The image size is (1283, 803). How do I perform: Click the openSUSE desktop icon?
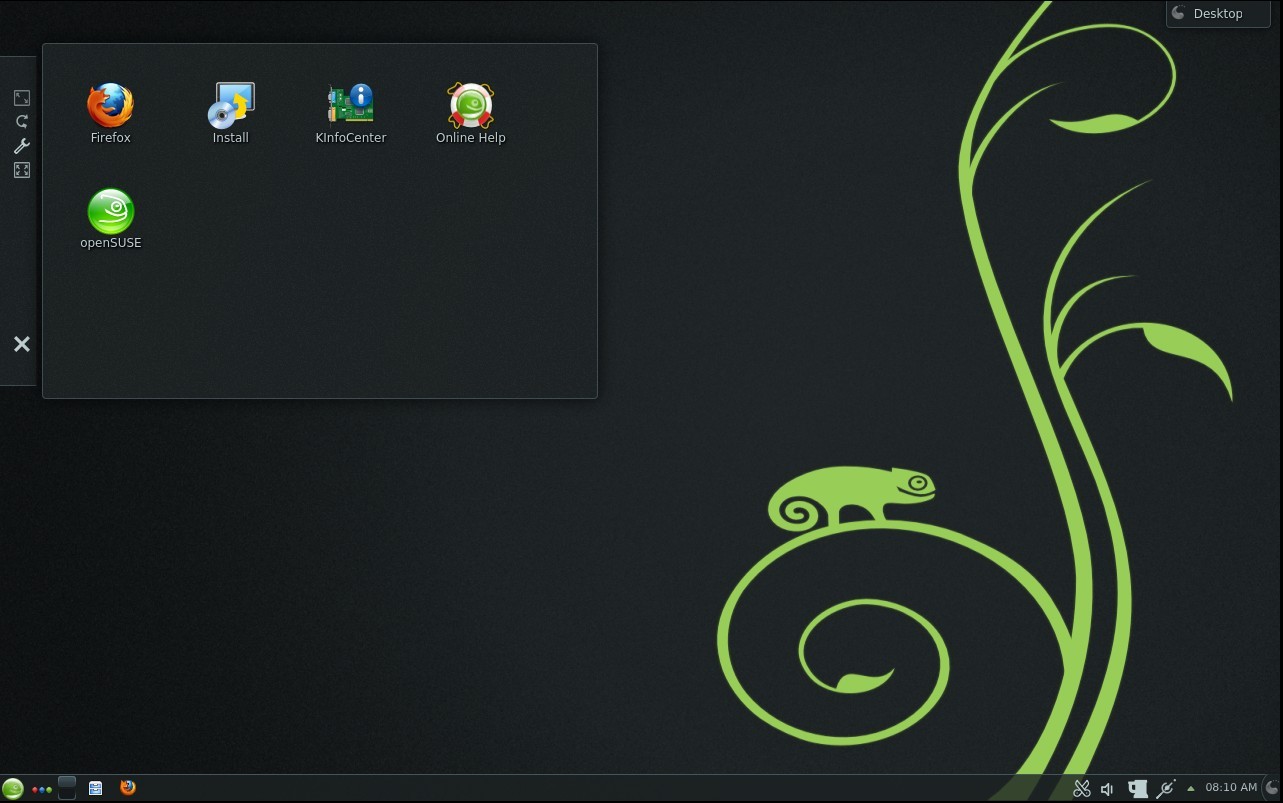(x=111, y=218)
